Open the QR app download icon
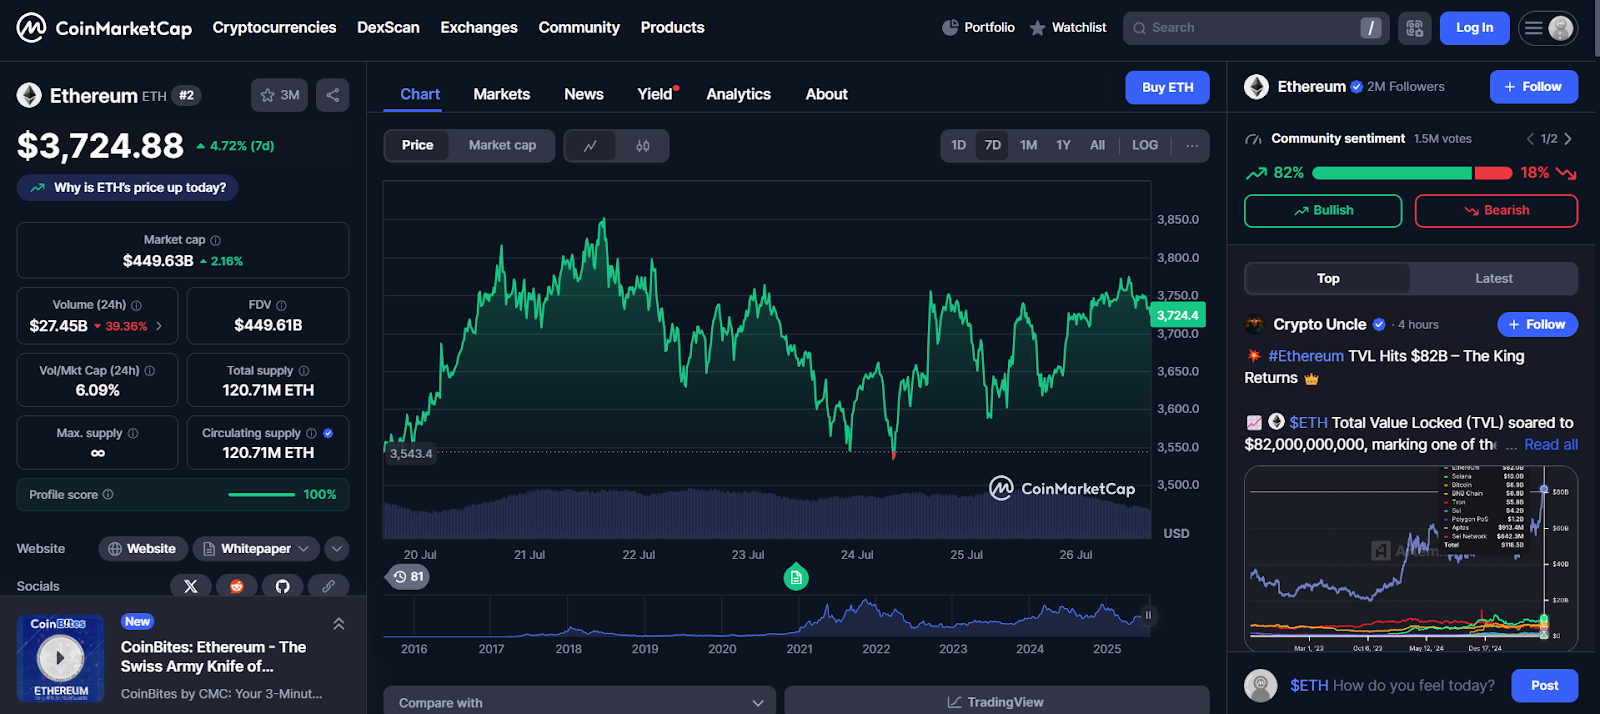The image size is (1600, 714). point(1414,28)
